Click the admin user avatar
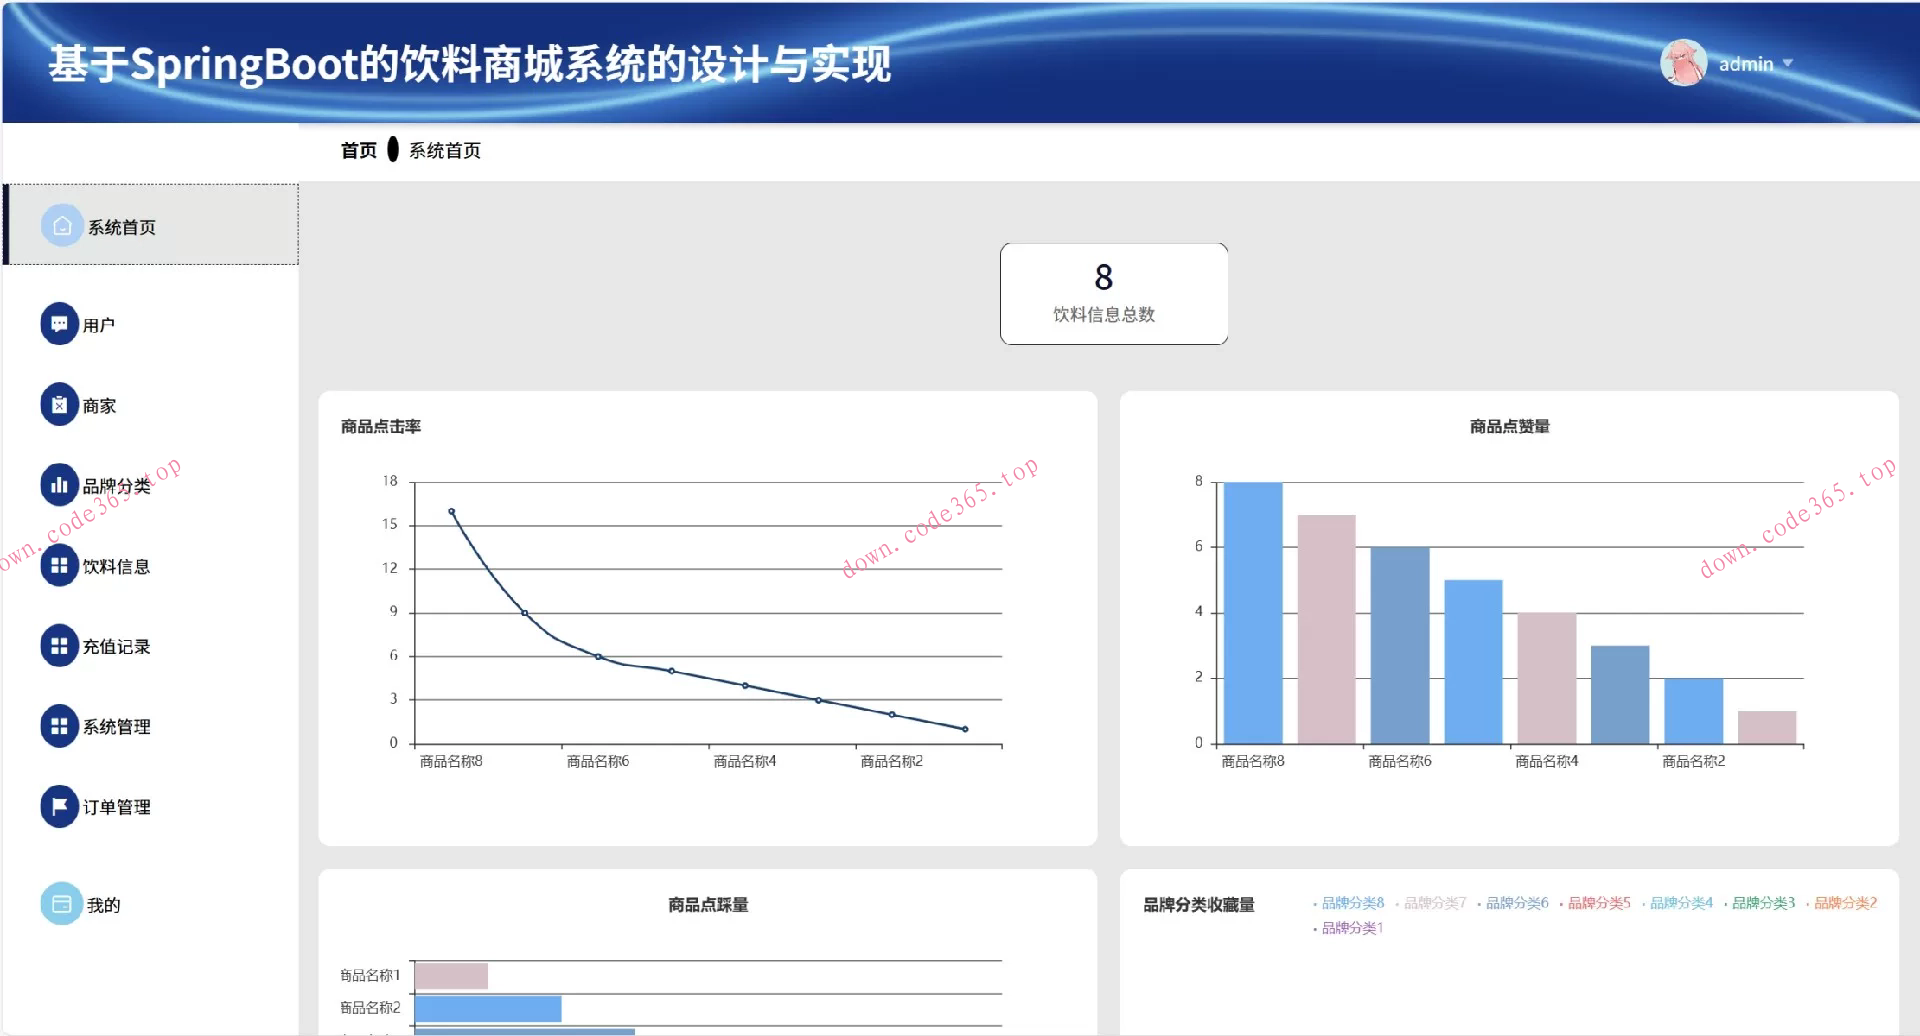1920x1036 pixels. click(1683, 63)
